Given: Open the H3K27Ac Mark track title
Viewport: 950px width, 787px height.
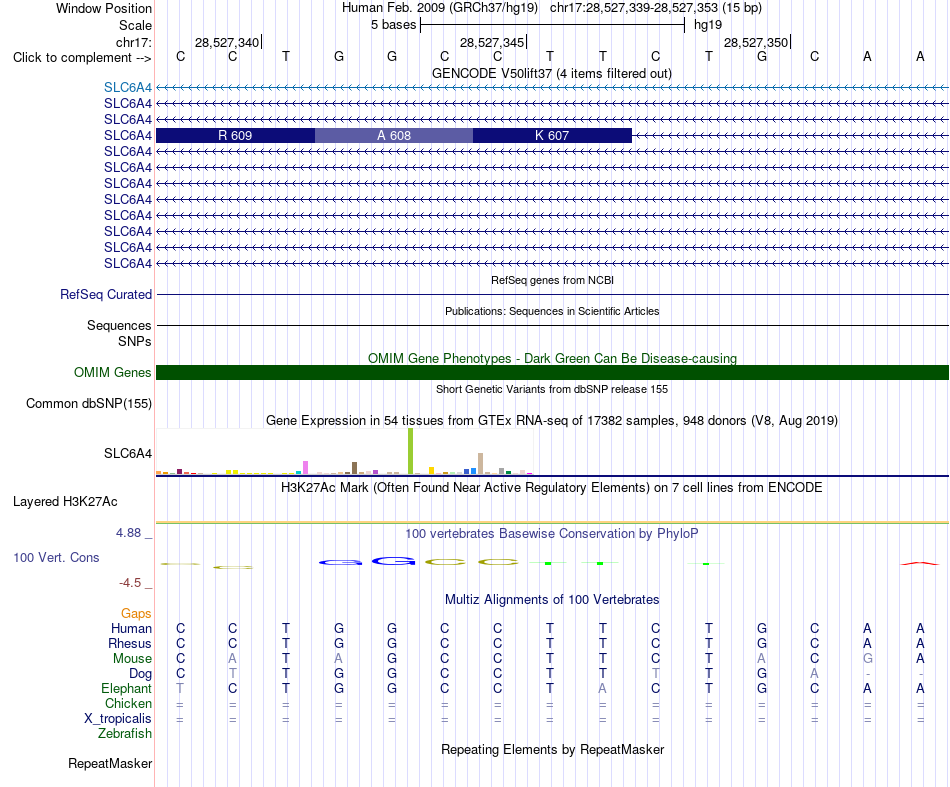Looking at the screenshot, I should point(552,488).
